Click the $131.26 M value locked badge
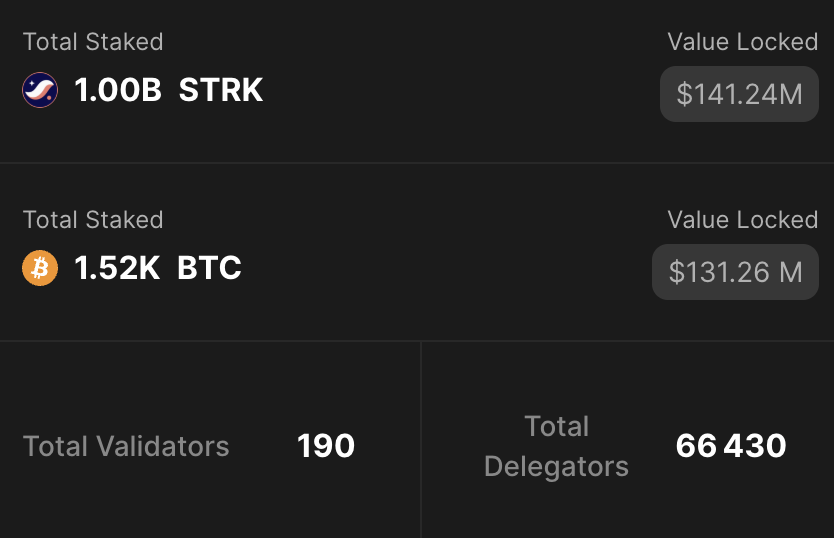 735,272
